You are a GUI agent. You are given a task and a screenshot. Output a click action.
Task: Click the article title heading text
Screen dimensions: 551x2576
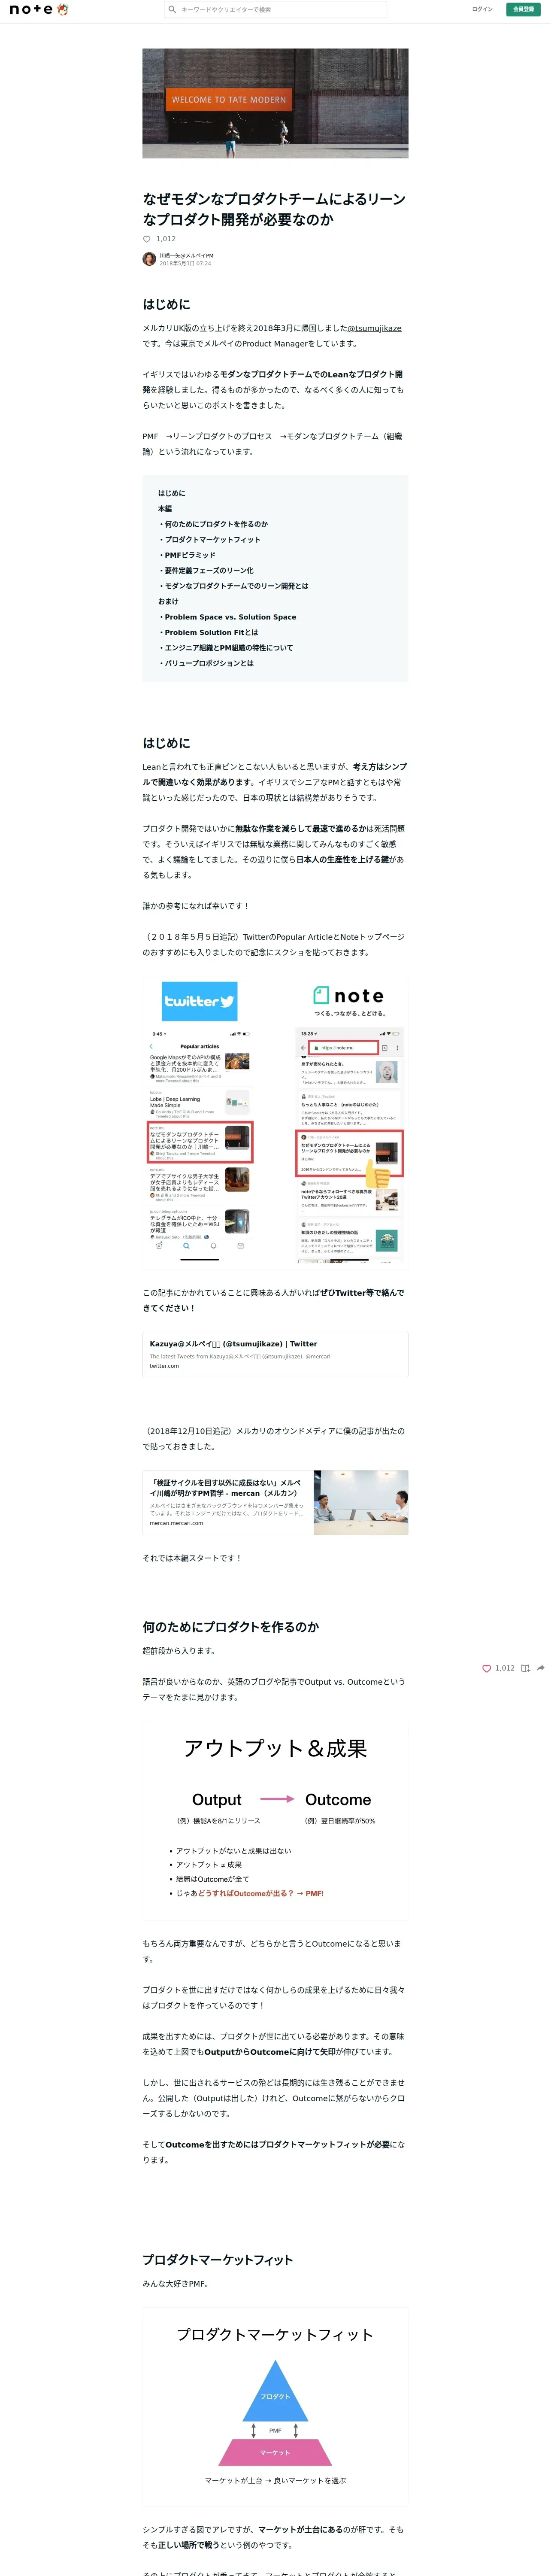[274, 209]
